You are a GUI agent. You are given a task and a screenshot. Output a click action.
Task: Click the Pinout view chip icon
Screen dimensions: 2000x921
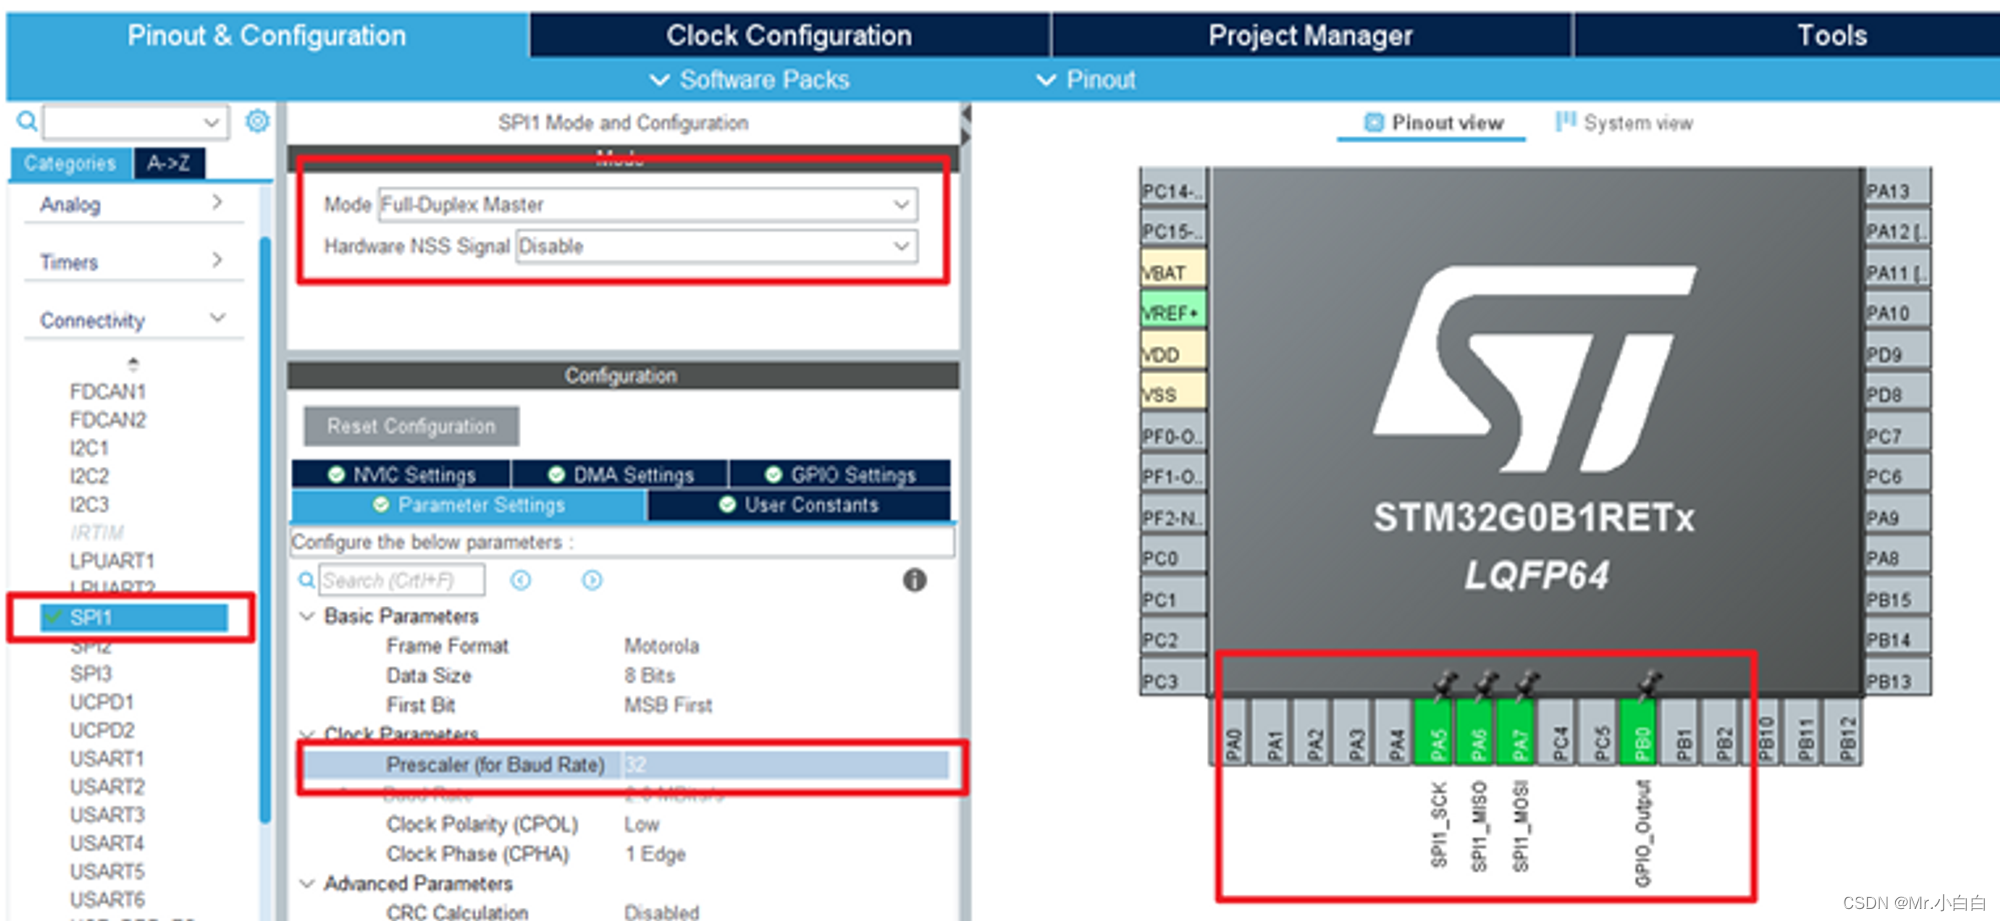[1374, 122]
